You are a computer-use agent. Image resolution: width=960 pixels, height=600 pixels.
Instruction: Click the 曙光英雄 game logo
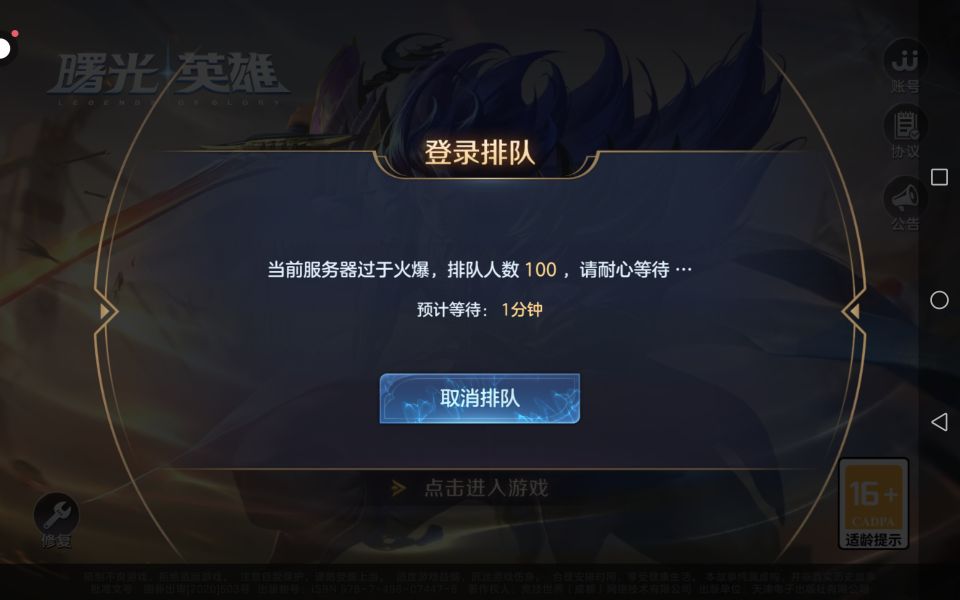(167, 78)
